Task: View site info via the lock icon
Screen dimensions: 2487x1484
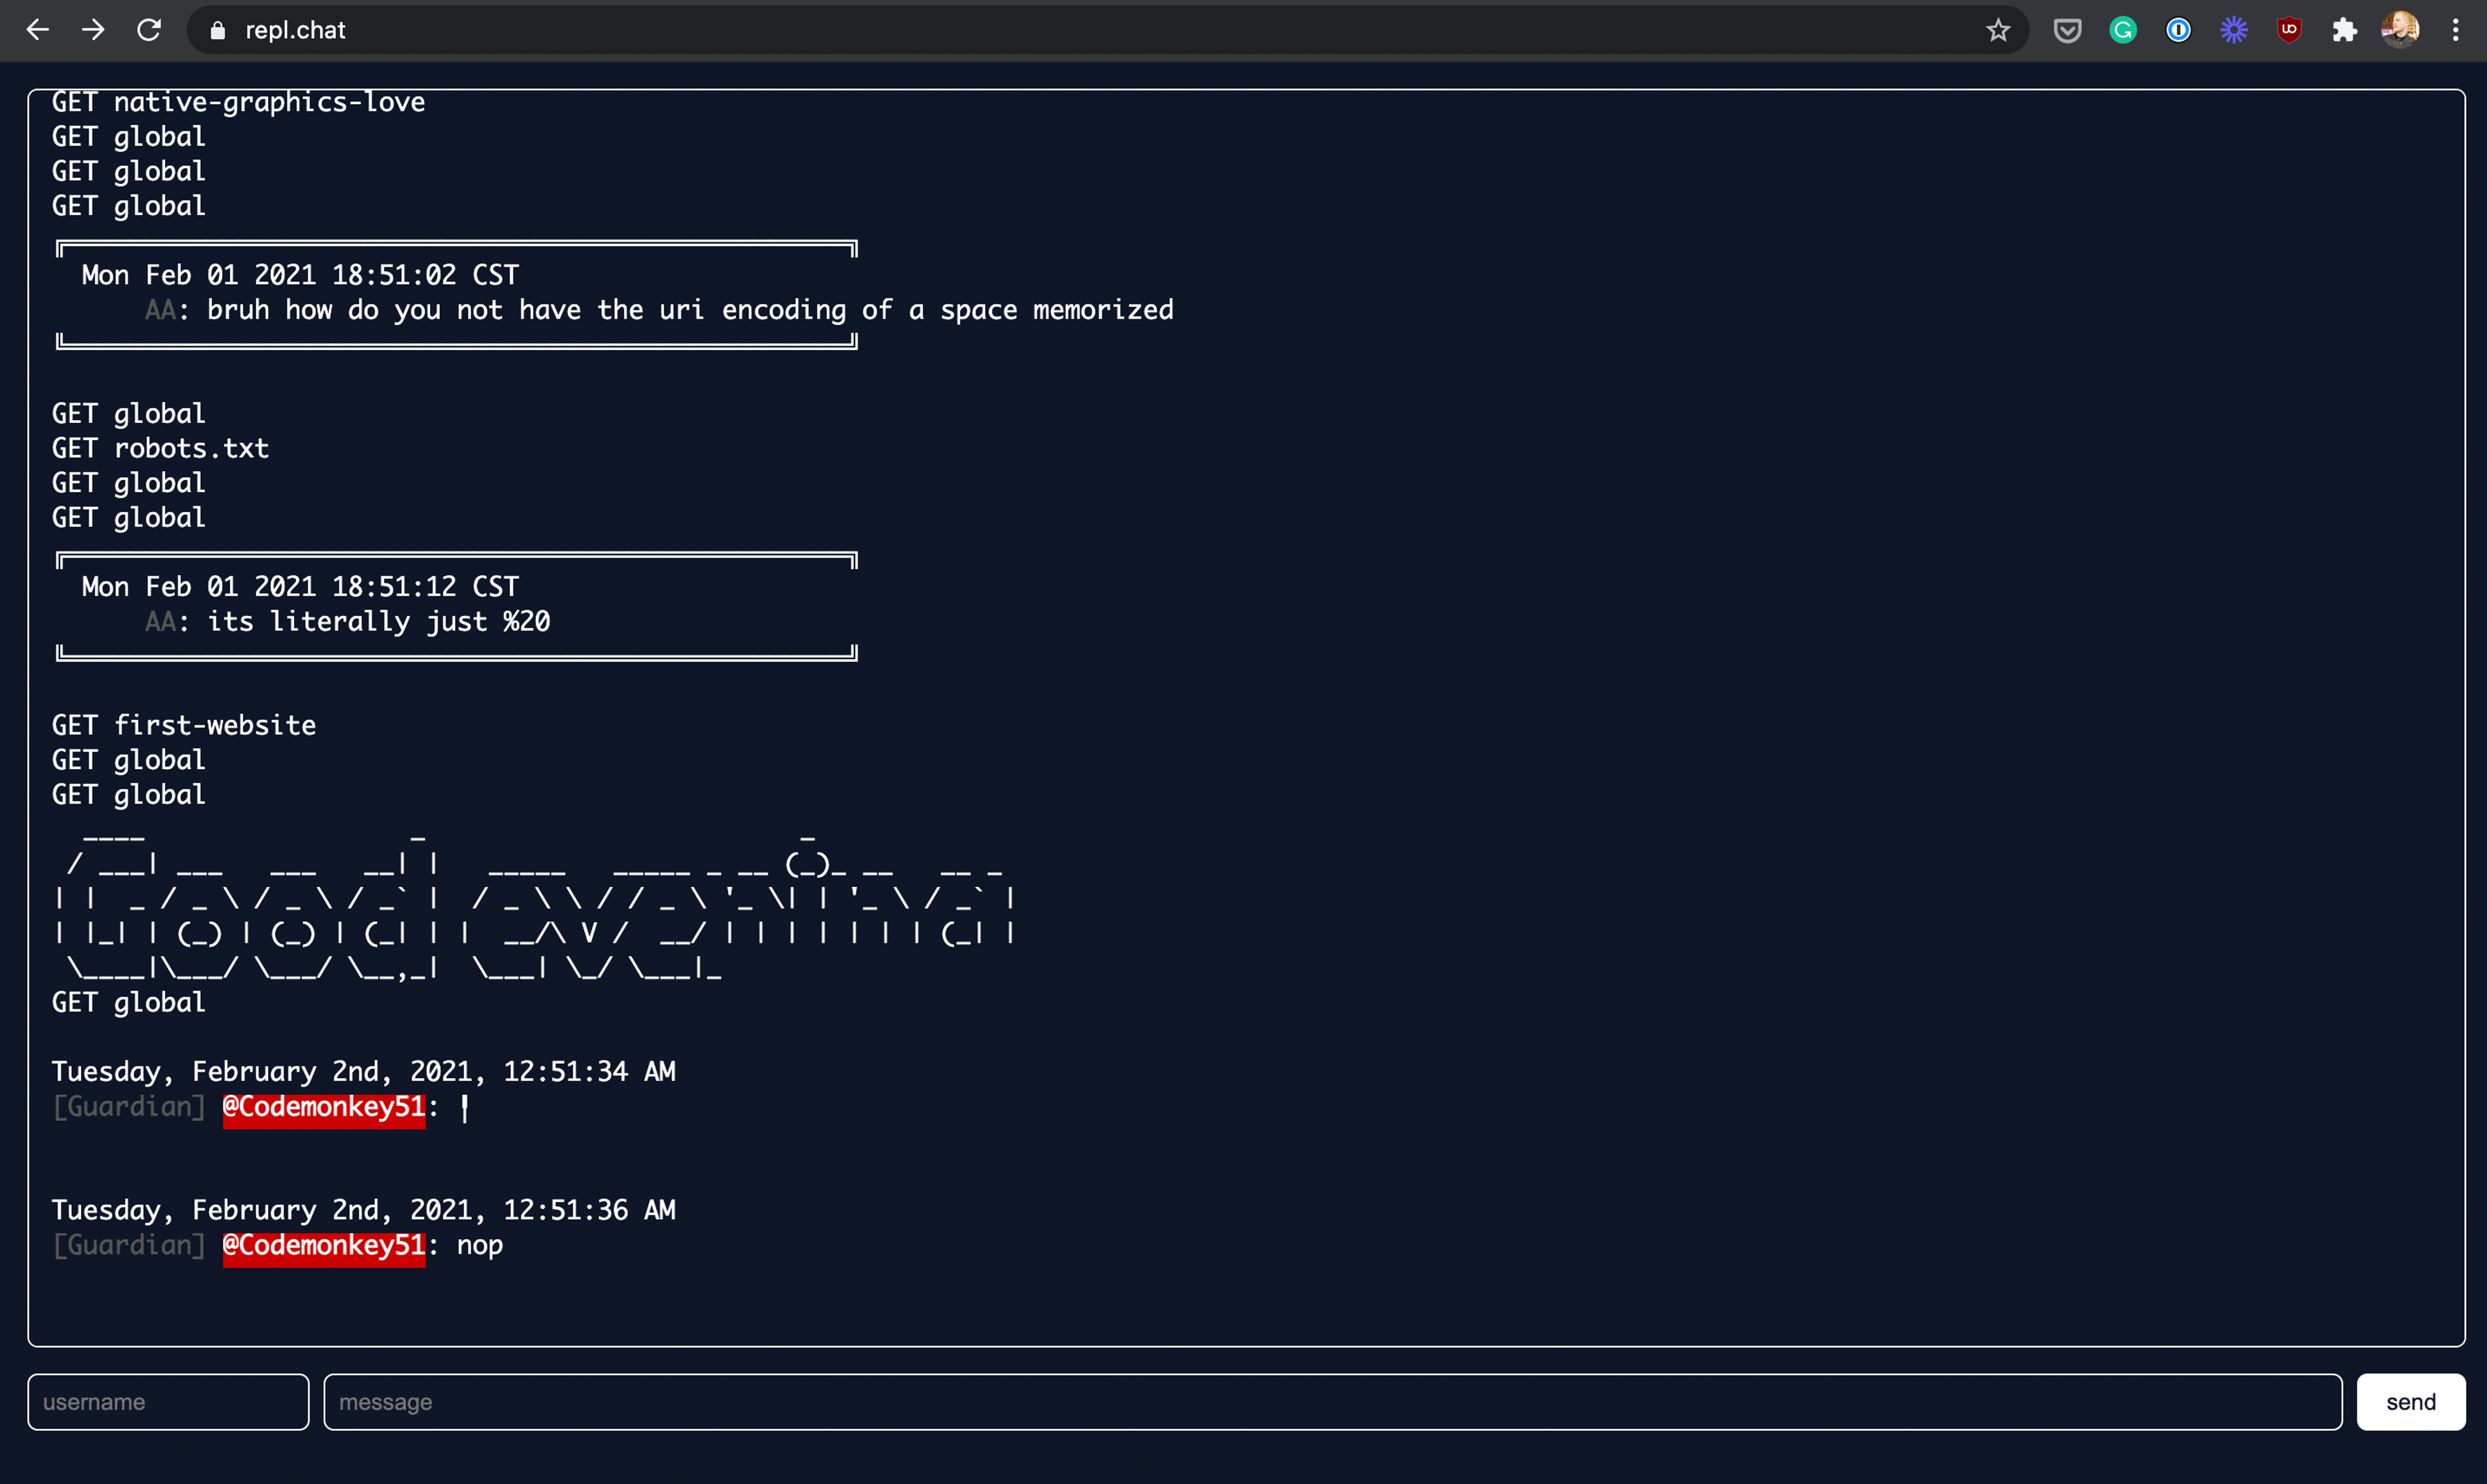Action: tap(217, 31)
